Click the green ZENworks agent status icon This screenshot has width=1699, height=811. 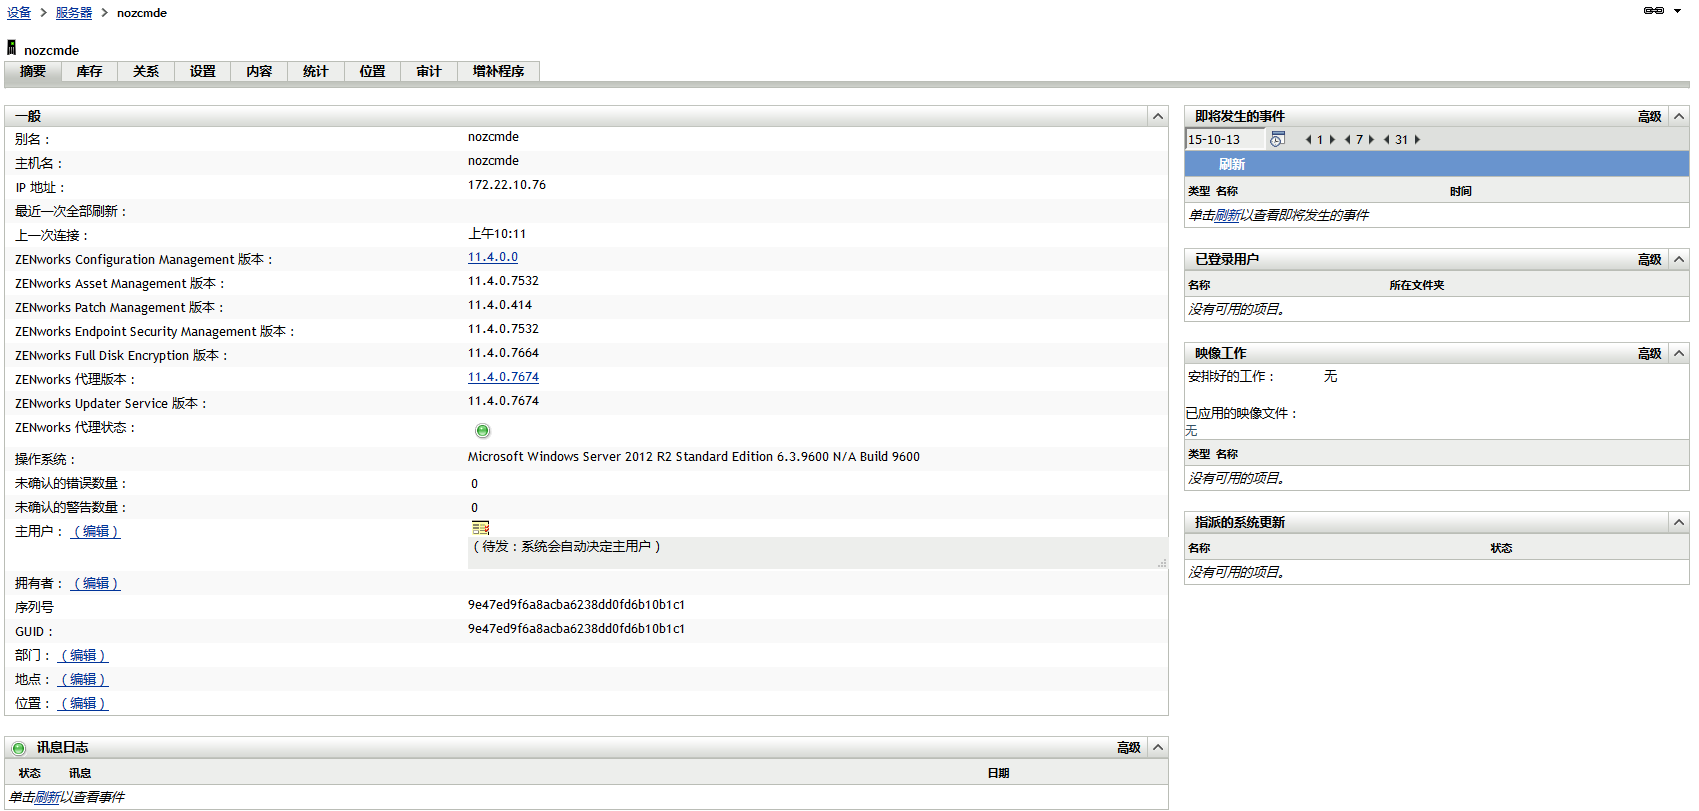(x=483, y=431)
